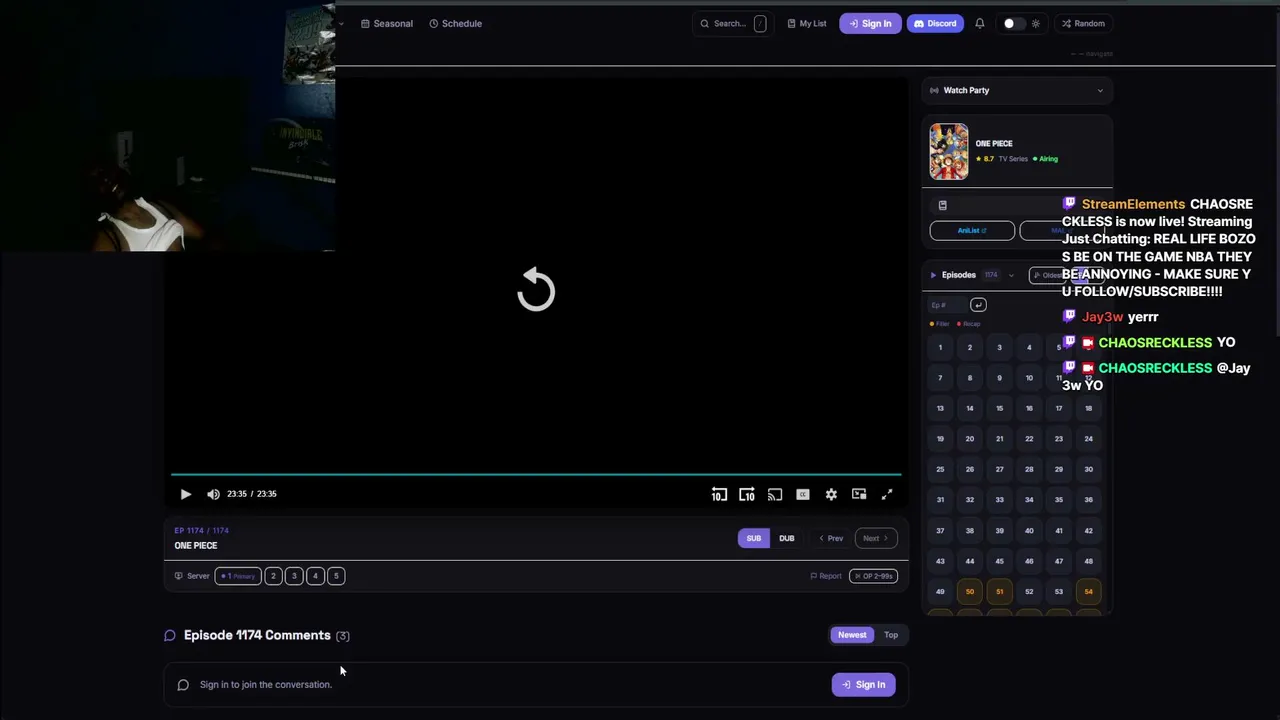Focus the Search box in the header

[x=732, y=23]
